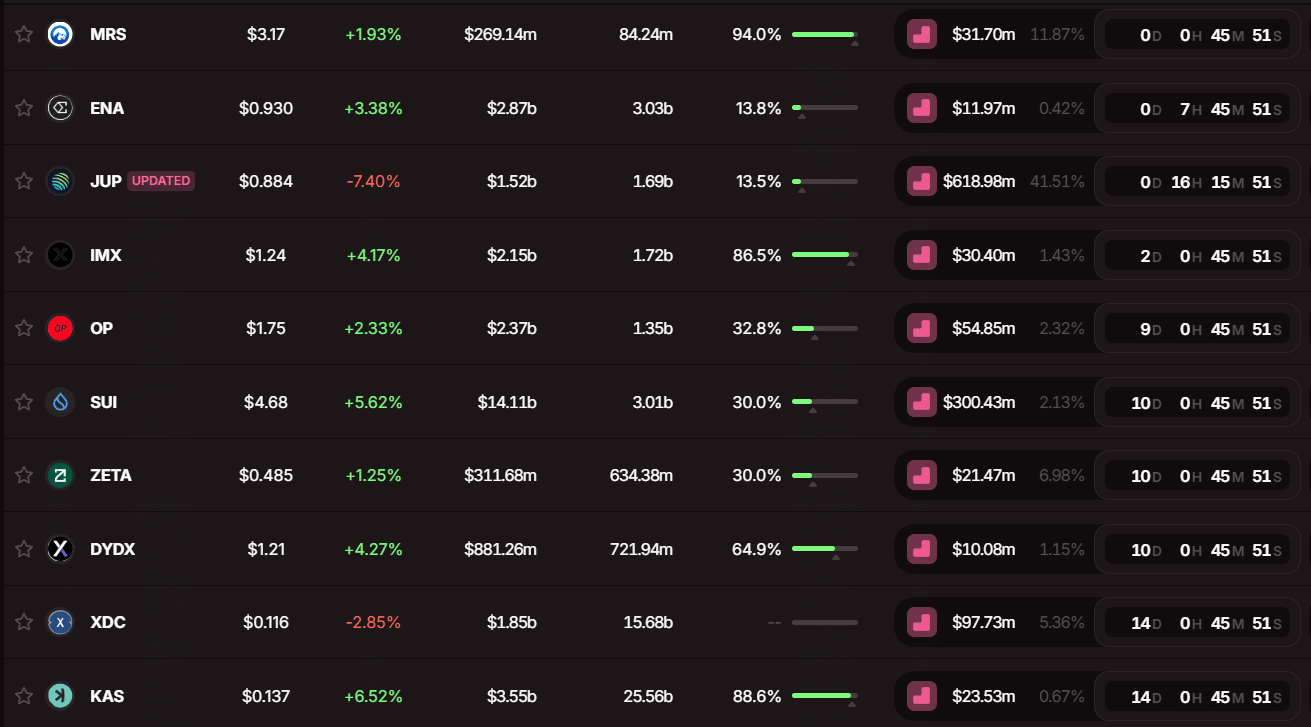
Task: Click the ZETA token logo icon
Action: click(60, 475)
